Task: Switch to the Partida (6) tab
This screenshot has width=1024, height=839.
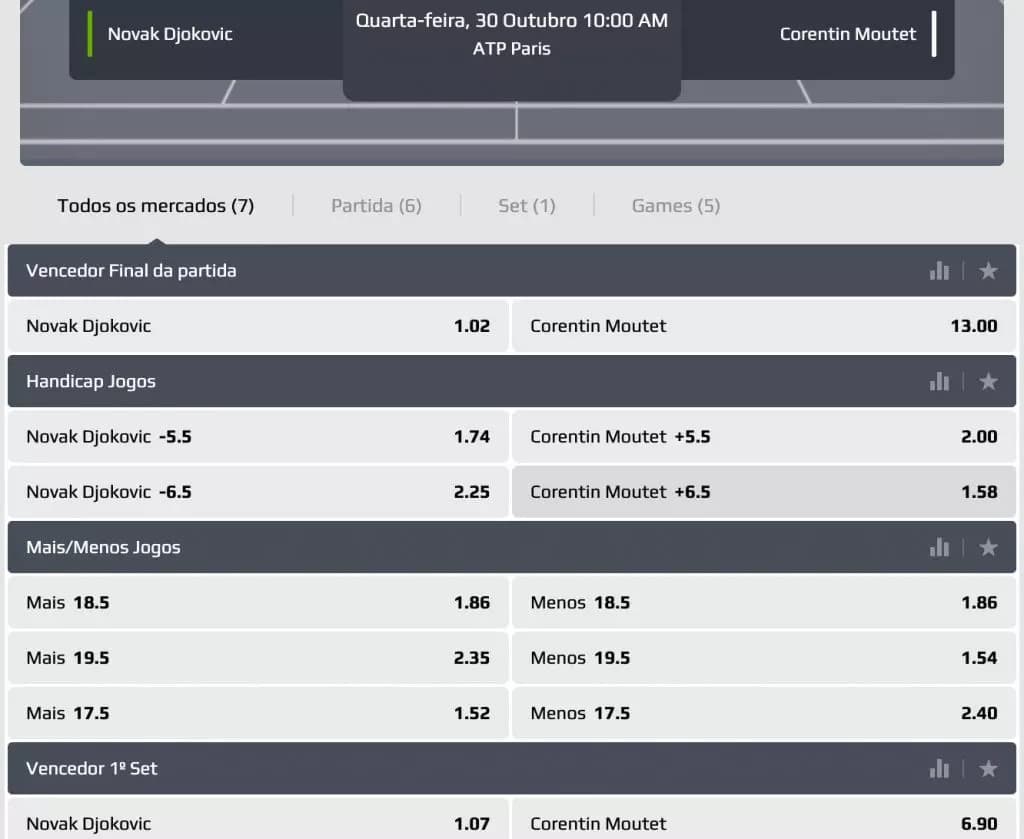Action: pyautogui.click(x=376, y=206)
